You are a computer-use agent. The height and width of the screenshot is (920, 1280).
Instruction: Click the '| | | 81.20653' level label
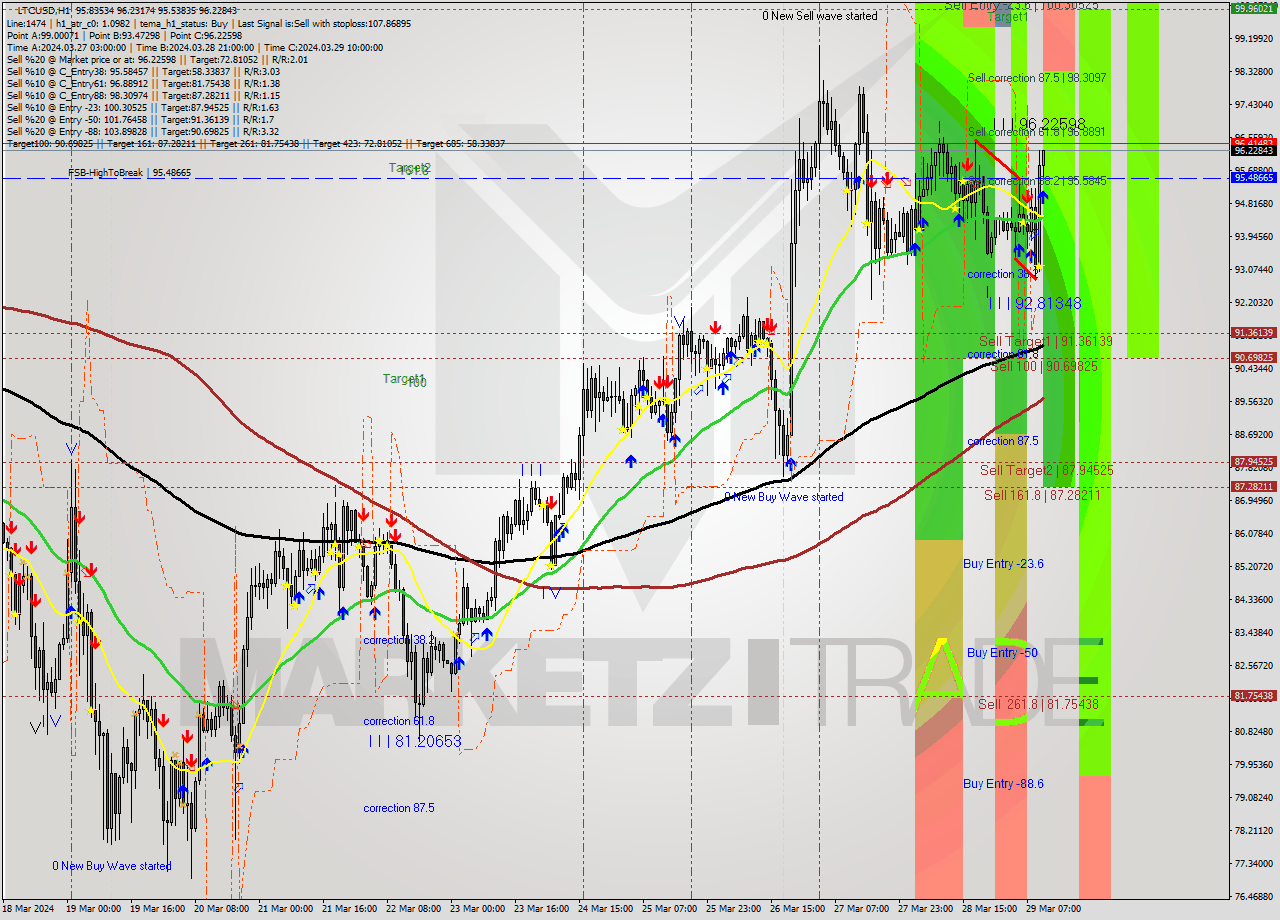(x=415, y=741)
